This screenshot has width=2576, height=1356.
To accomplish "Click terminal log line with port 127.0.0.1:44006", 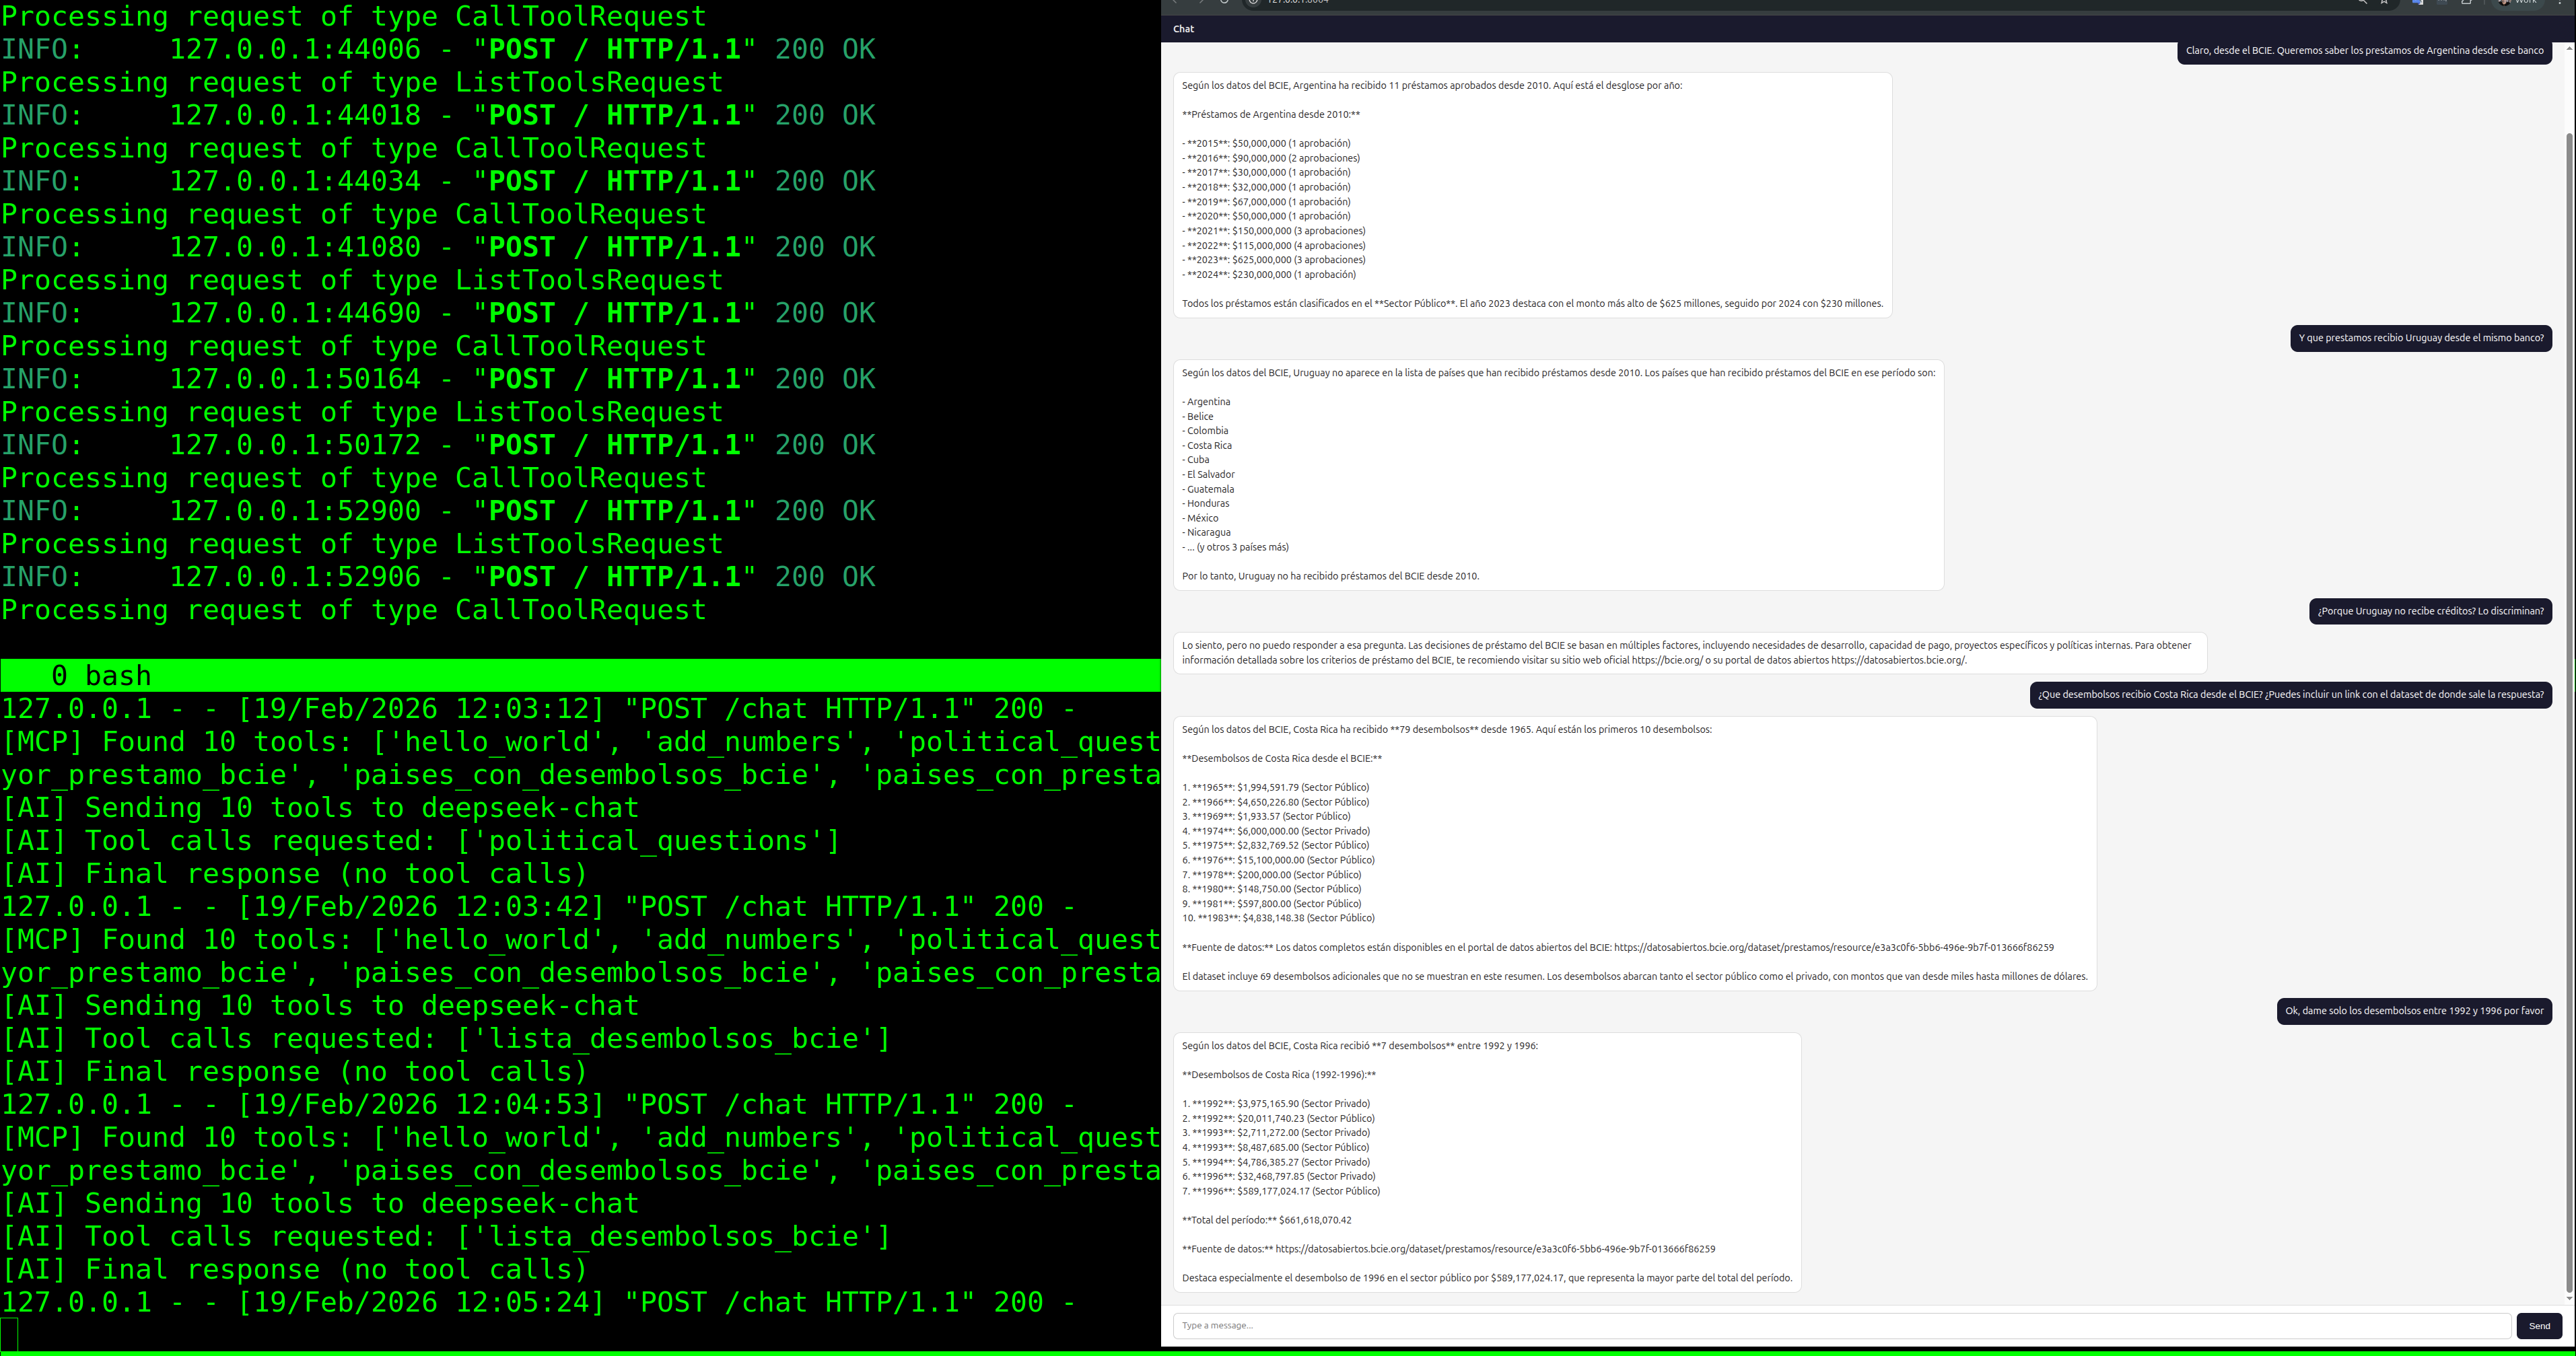I will point(438,49).
